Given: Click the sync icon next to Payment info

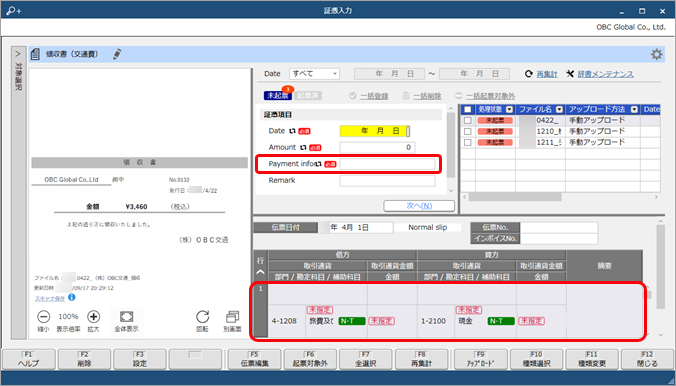Looking at the screenshot, I should 319,164.
